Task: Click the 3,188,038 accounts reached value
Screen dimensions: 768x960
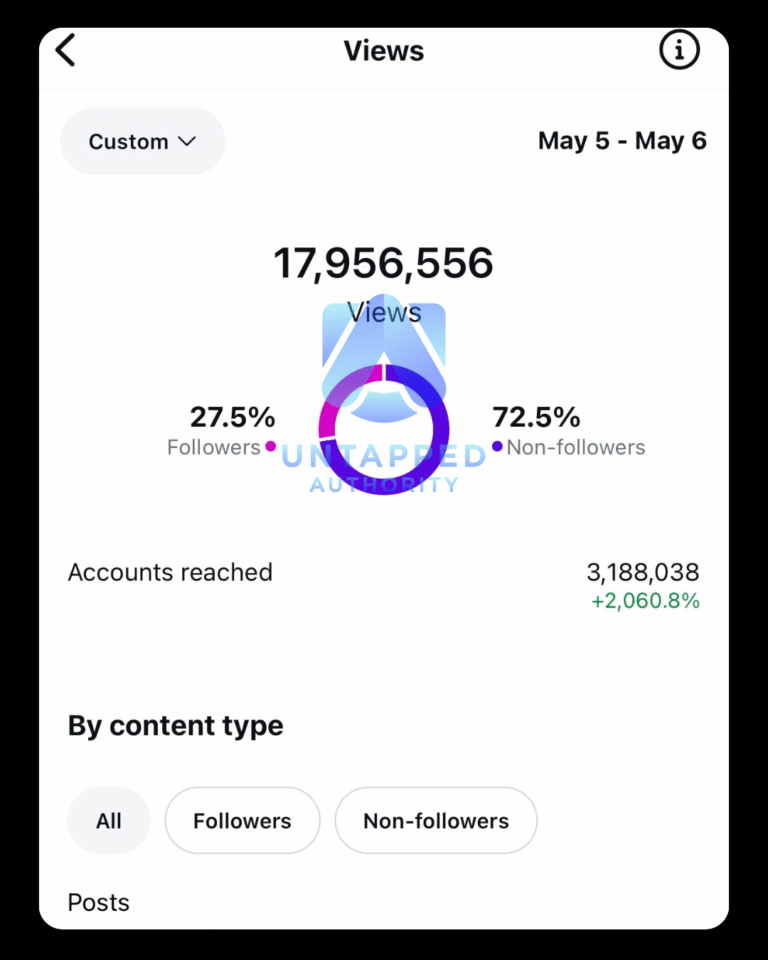Action: click(x=642, y=572)
